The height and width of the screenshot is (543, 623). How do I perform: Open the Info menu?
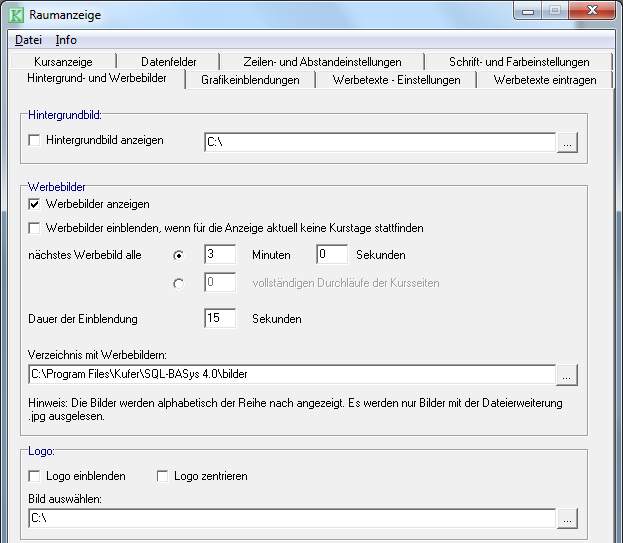[66, 40]
